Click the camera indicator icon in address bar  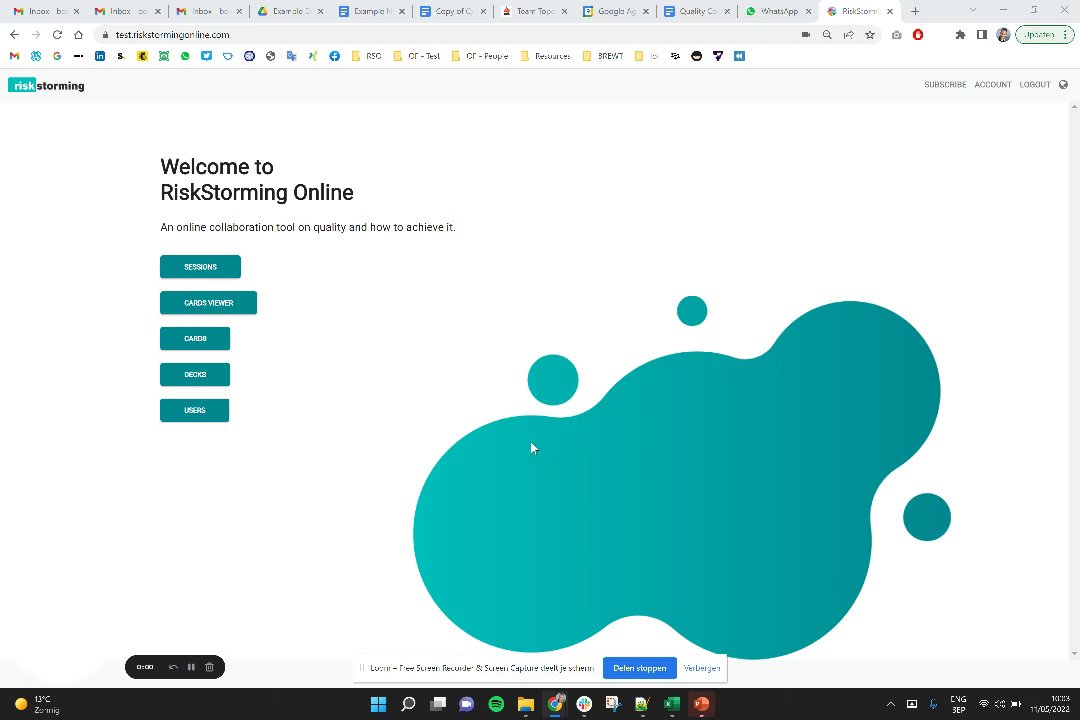coord(805,34)
